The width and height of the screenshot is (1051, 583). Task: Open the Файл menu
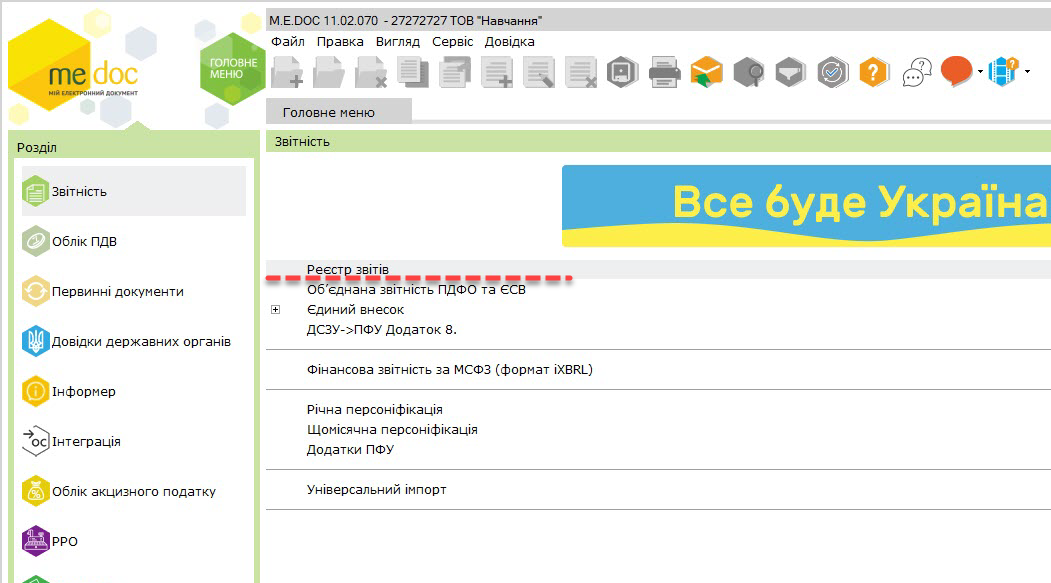288,42
